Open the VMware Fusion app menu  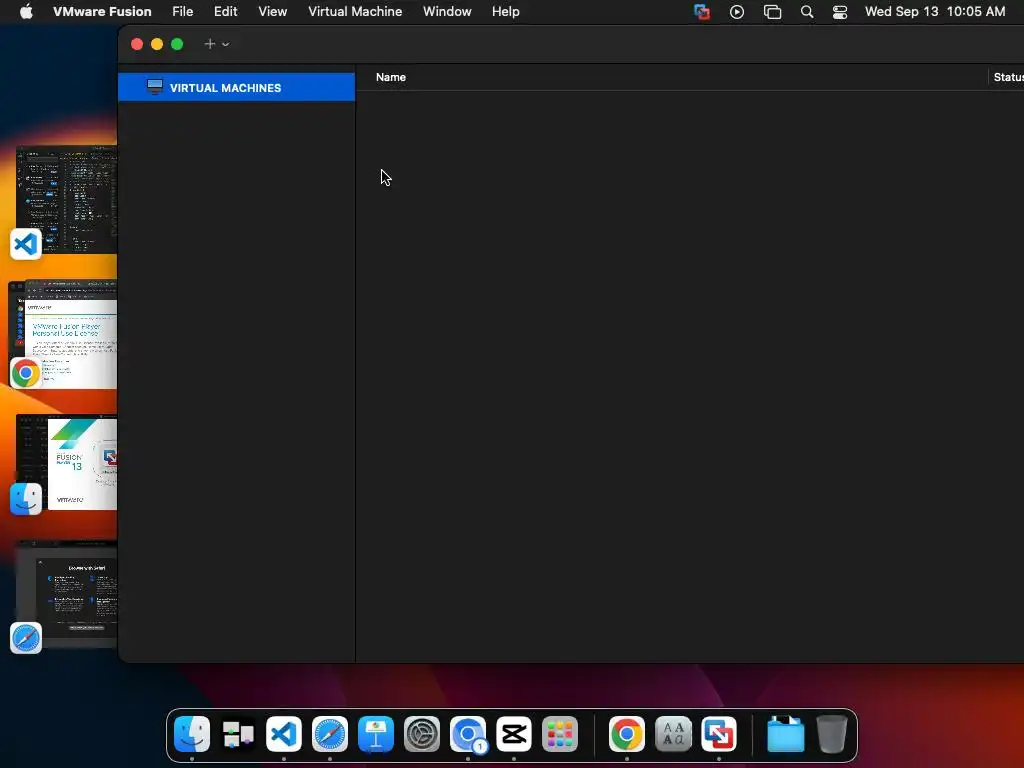[102, 11]
